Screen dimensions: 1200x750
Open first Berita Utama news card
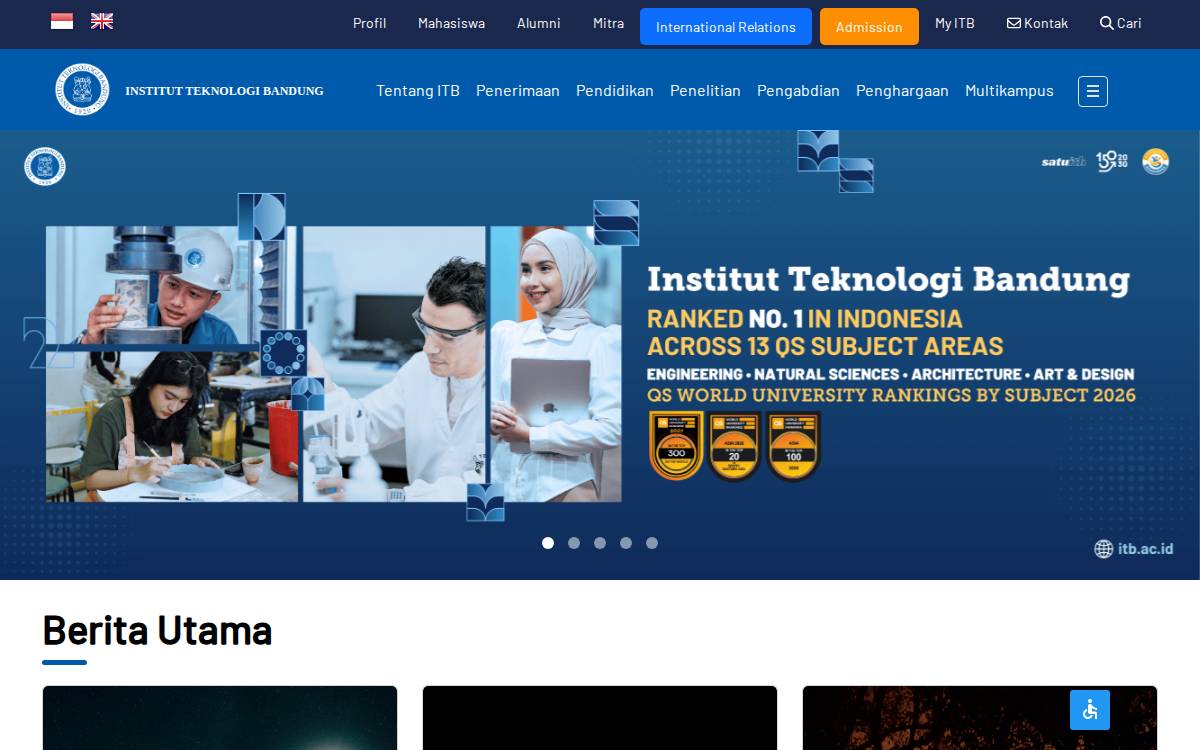click(220, 718)
